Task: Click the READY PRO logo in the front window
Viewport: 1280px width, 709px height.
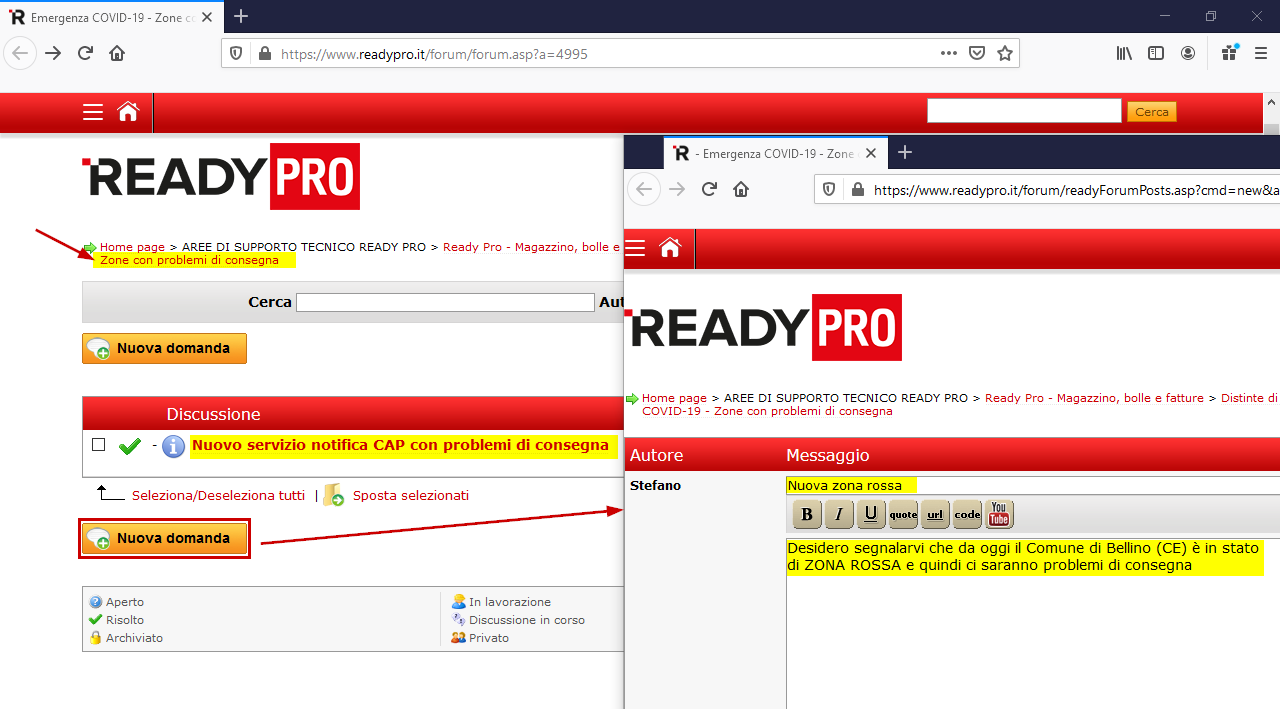Action: 763,327
